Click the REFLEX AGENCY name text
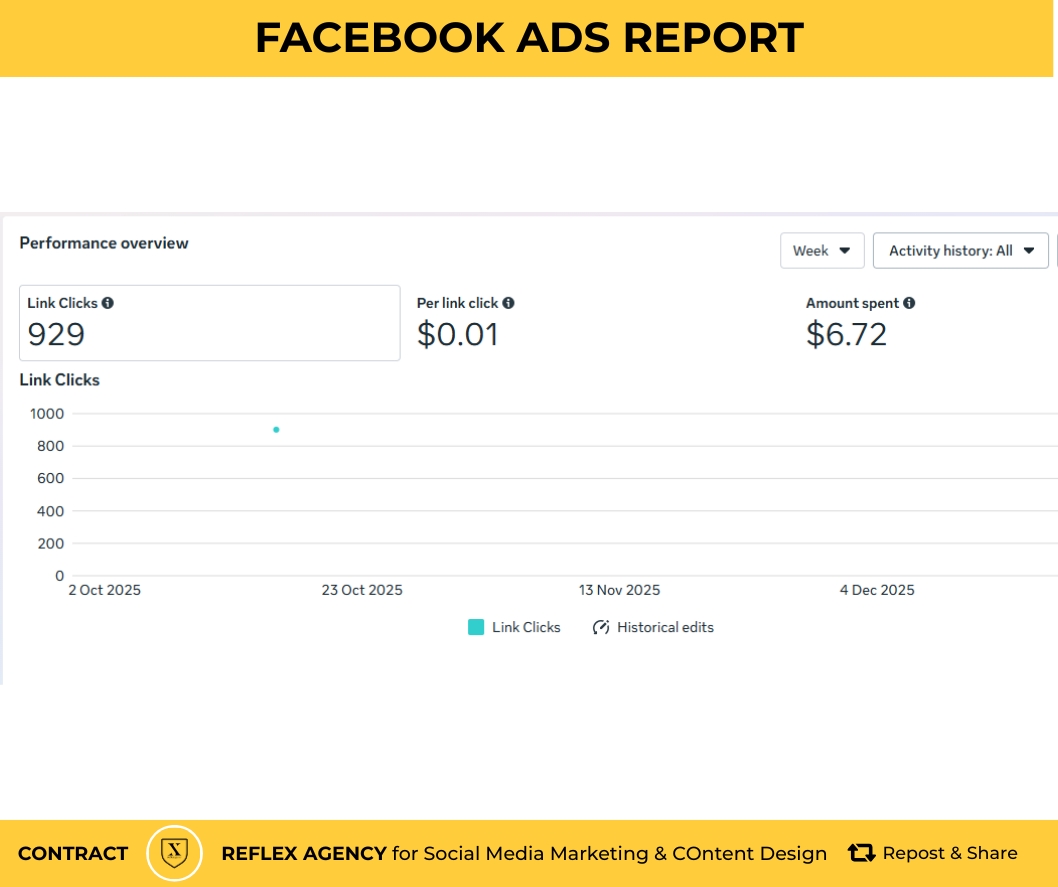Screen dimensions: 1058x887 [x=303, y=854]
